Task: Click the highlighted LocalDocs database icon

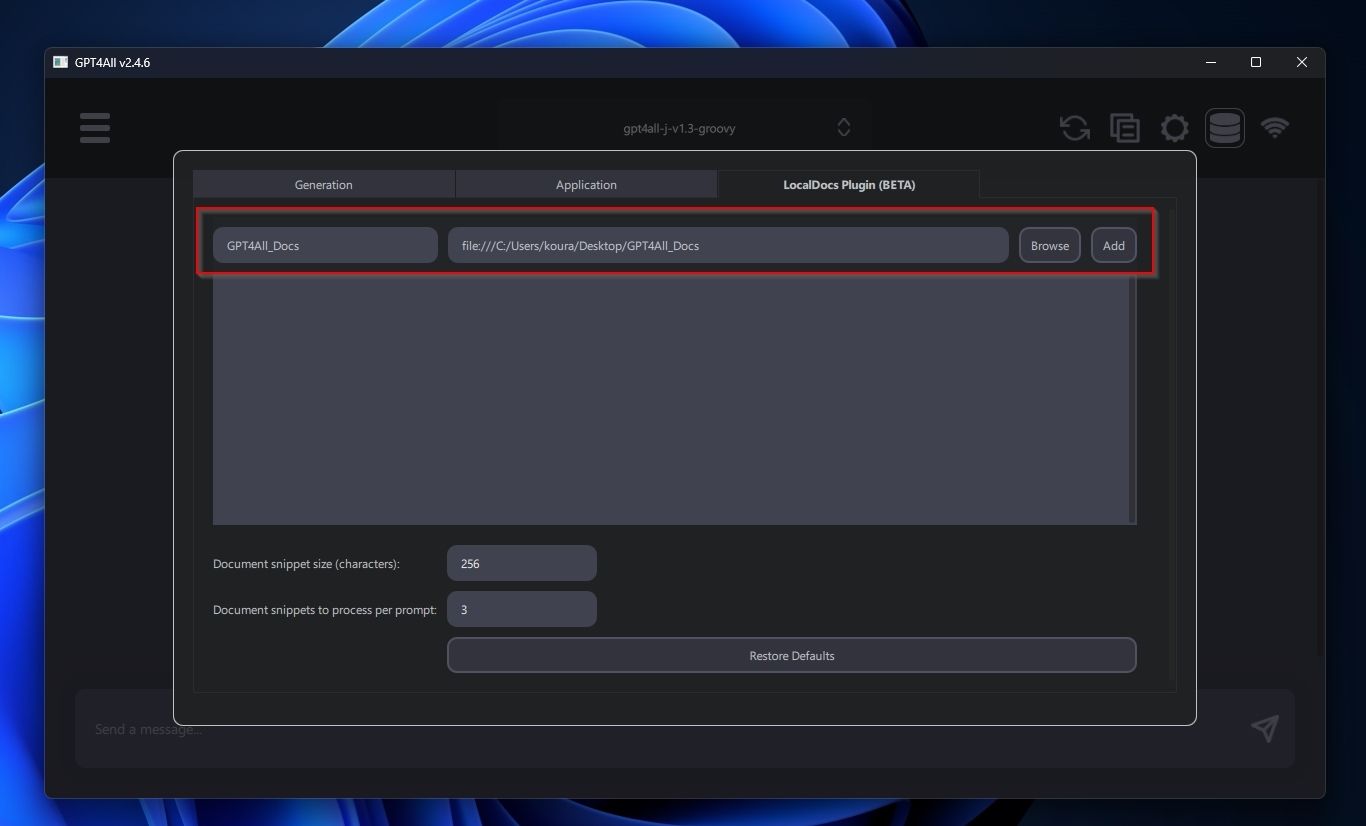Action: coord(1225,127)
